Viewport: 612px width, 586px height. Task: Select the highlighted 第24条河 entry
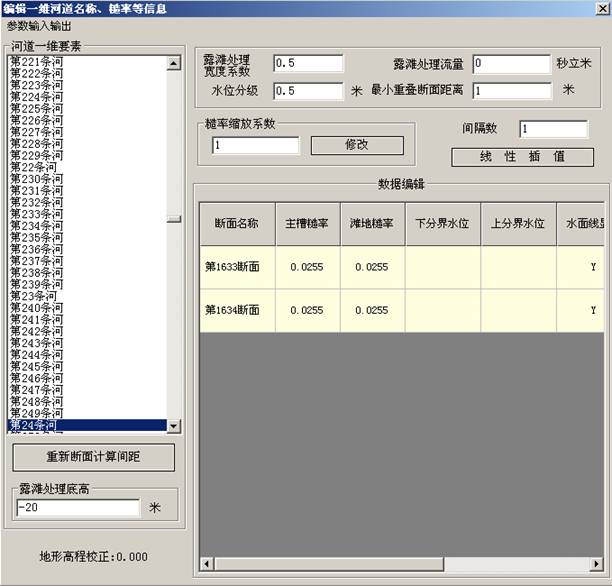[32, 425]
